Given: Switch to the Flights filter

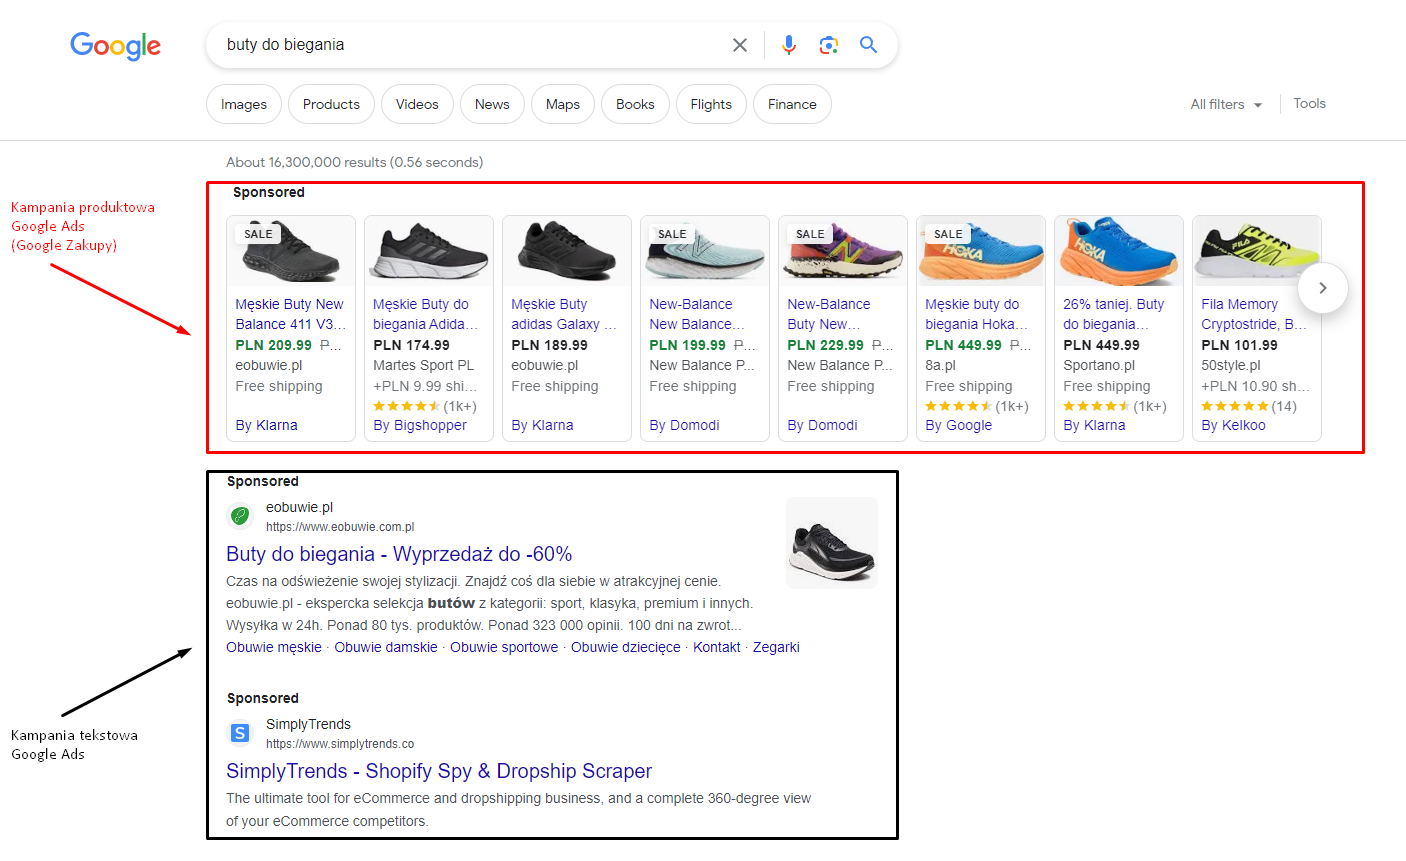Looking at the screenshot, I should 711,104.
